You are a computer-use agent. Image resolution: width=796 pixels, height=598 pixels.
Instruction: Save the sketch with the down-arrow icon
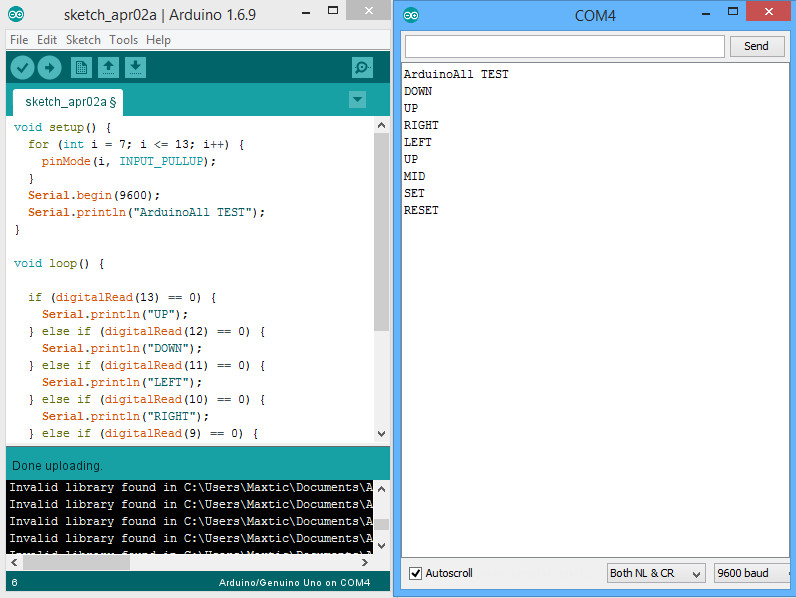click(135, 68)
